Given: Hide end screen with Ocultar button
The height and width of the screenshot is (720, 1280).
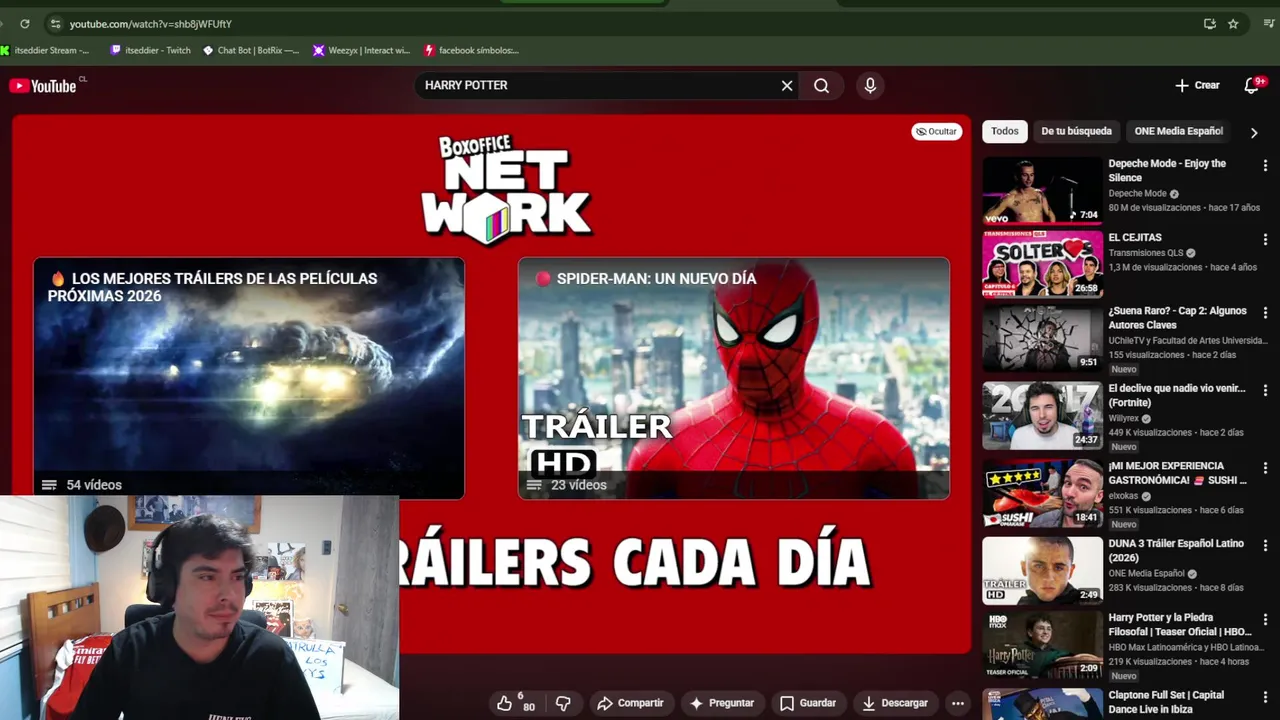Looking at the screenshot, I should pos(936,131).
